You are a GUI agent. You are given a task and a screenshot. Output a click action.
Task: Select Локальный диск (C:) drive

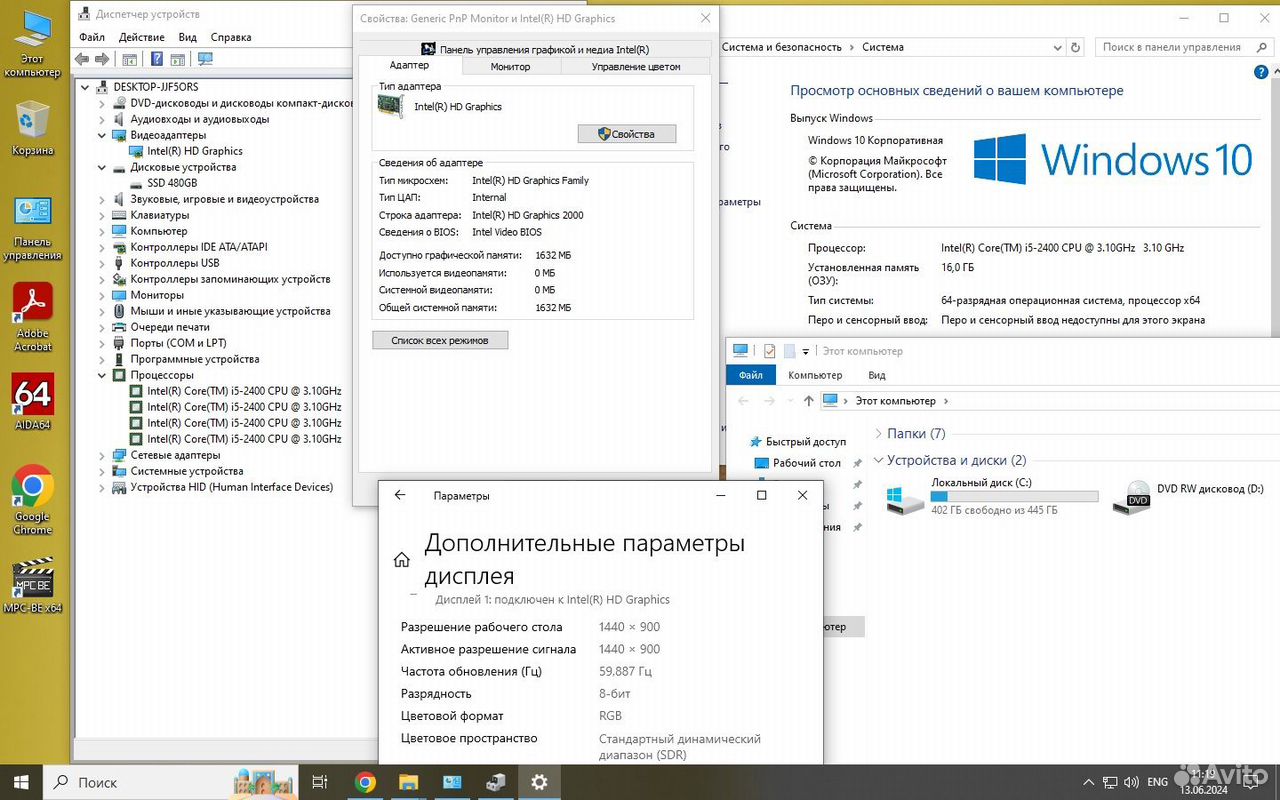pos(992,496)
